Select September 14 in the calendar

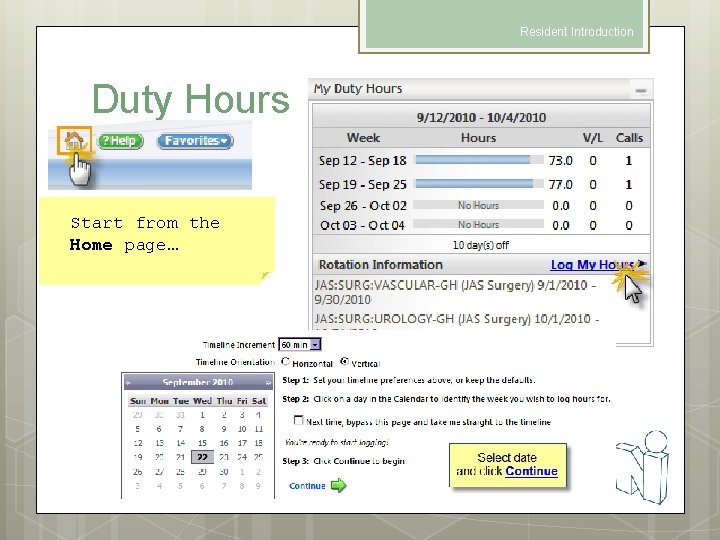click(x=180, y=443)
